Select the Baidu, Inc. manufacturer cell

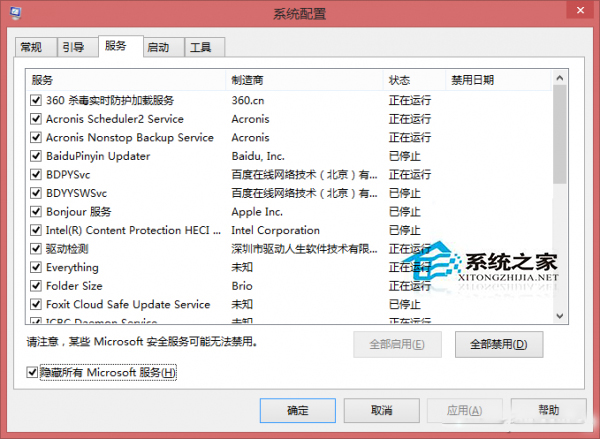point(258,156)
